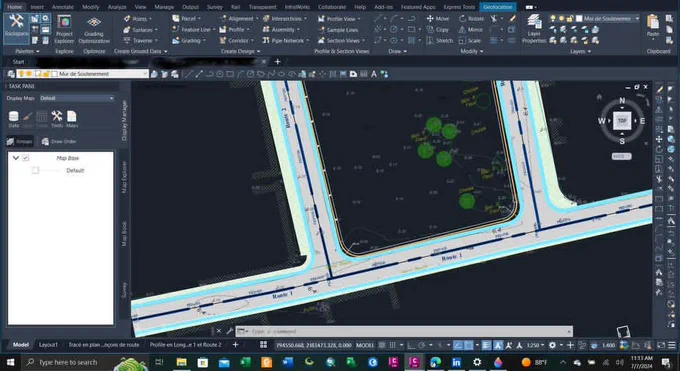Click the customization hamburger icon in status bar
Viewport: 680px width, 371px height.
[x=672, y=345]
